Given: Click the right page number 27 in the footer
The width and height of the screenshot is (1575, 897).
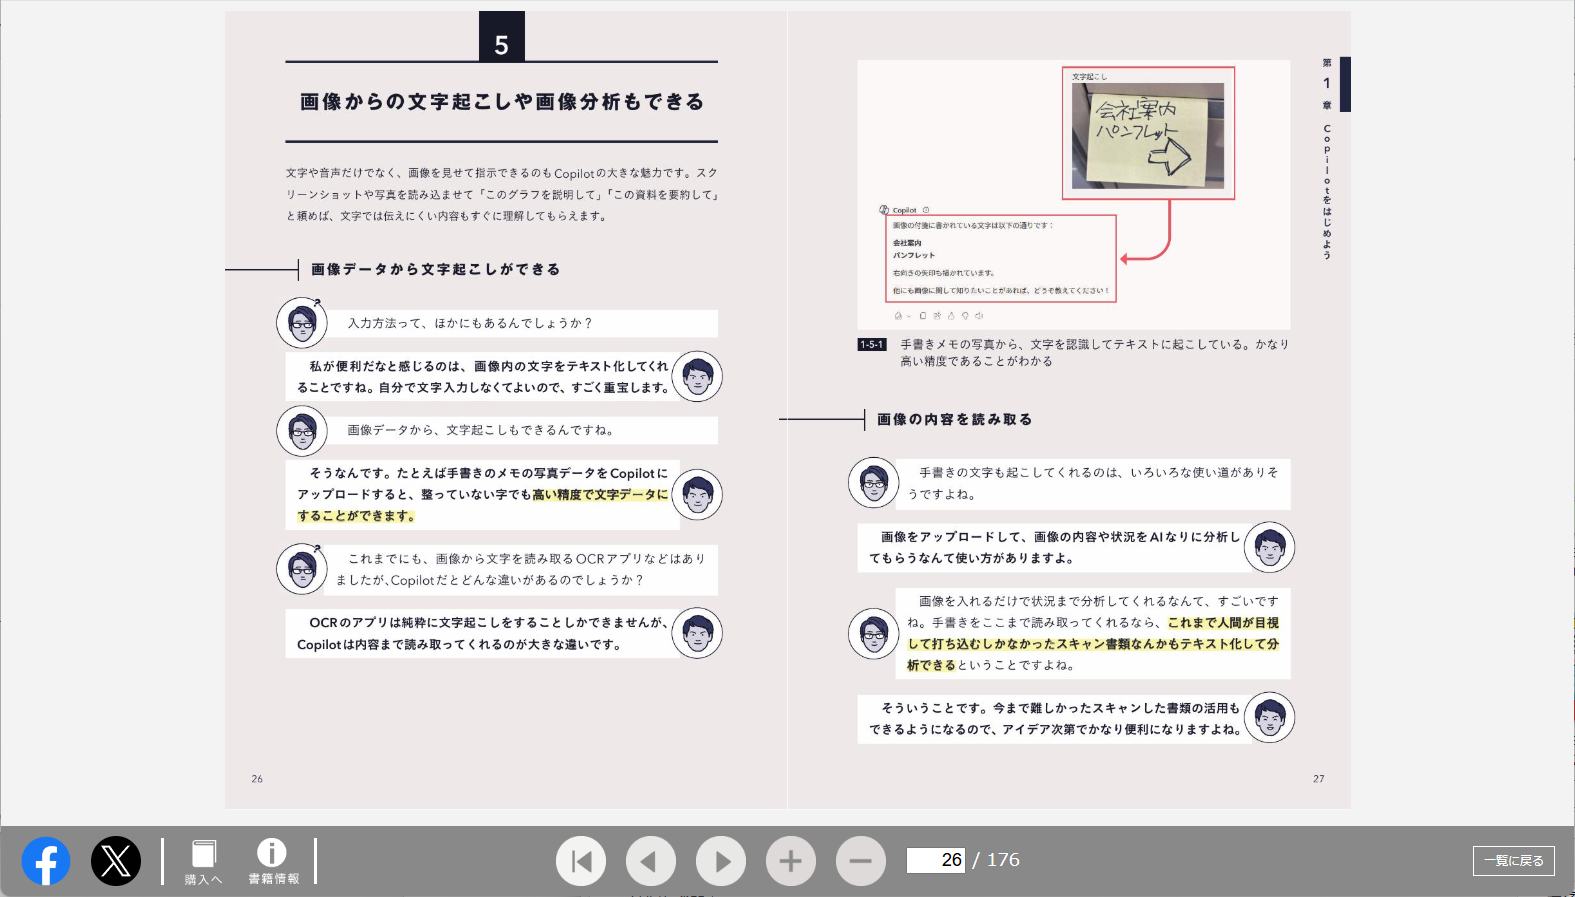Looking at the screenshot, I should click(1319, 779).
